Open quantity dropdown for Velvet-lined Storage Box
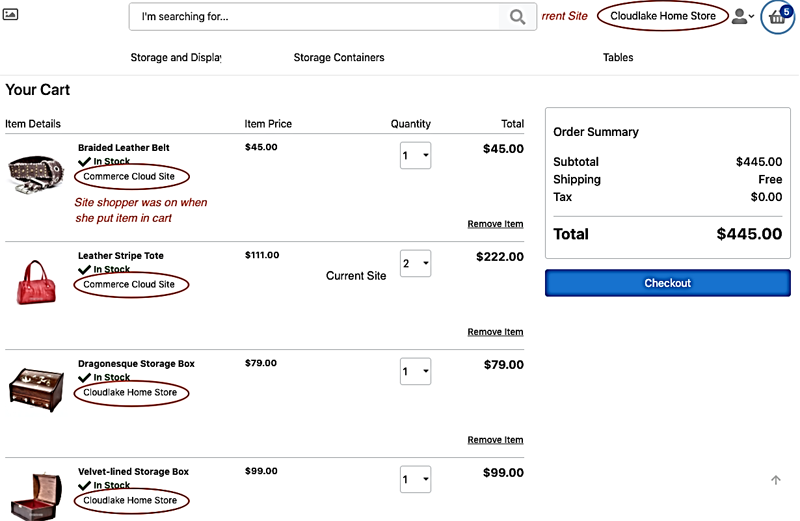This screenshot has height=521, width=800. (416, 480)
